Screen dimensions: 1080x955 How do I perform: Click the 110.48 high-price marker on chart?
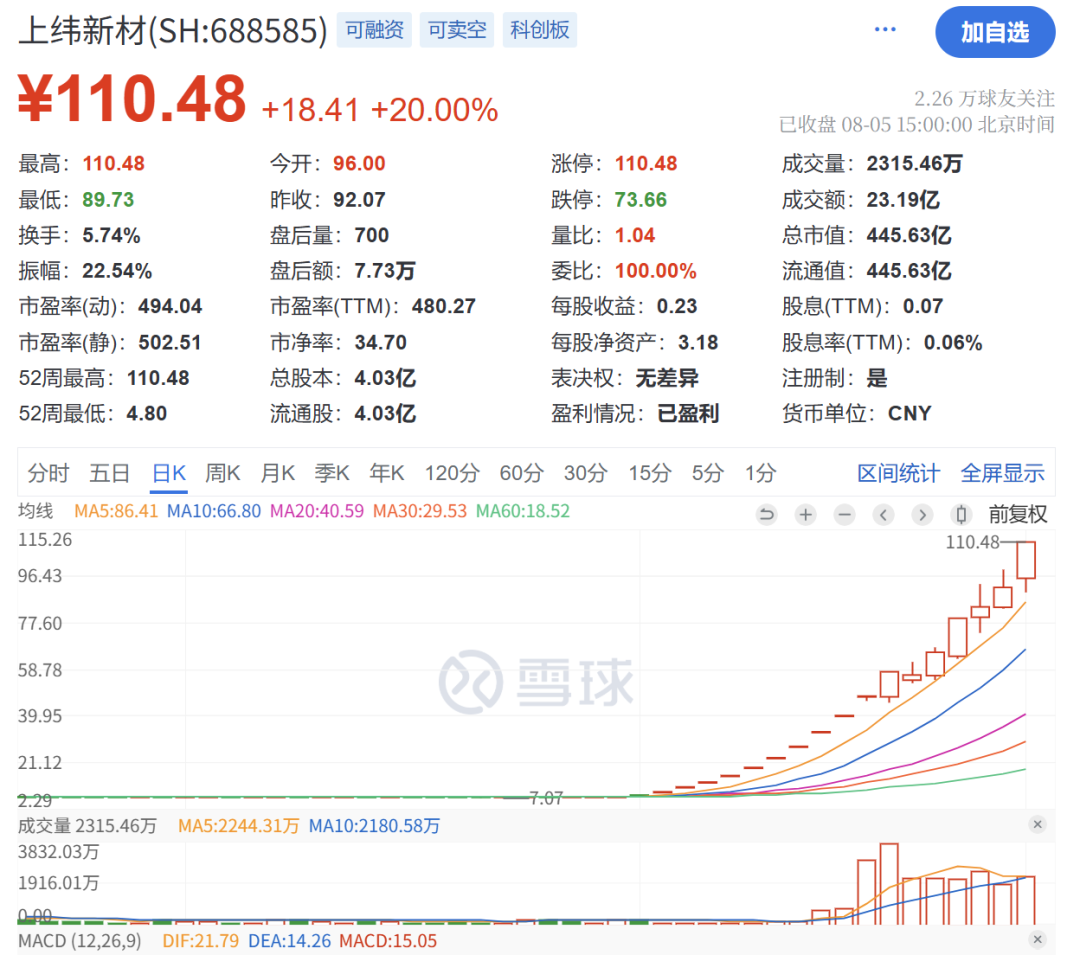[973, 543]
